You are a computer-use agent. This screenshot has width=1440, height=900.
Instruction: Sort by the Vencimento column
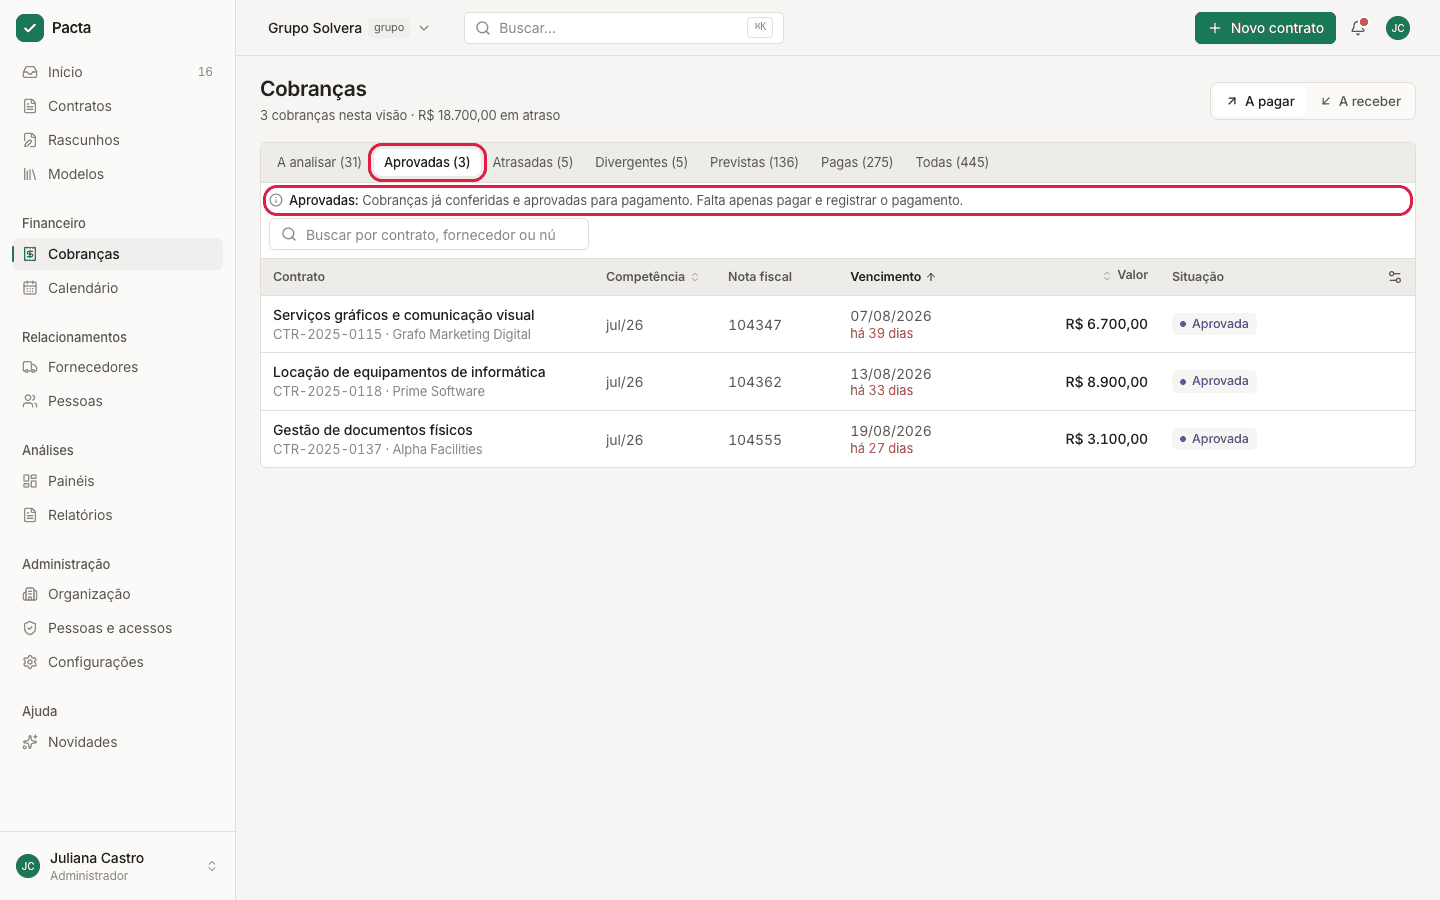click(x=893, y=277)
